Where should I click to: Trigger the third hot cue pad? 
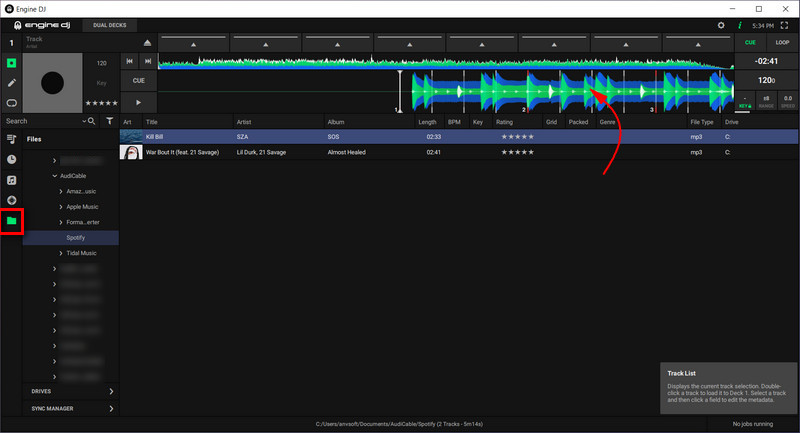337,43
